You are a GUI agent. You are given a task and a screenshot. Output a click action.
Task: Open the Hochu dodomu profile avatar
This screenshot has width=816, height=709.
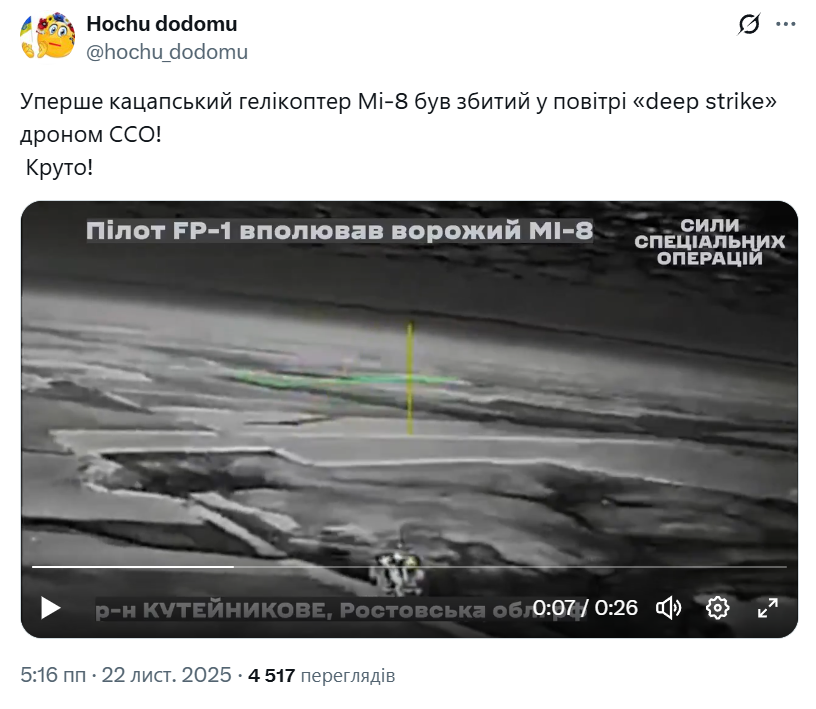pos(47,36)
